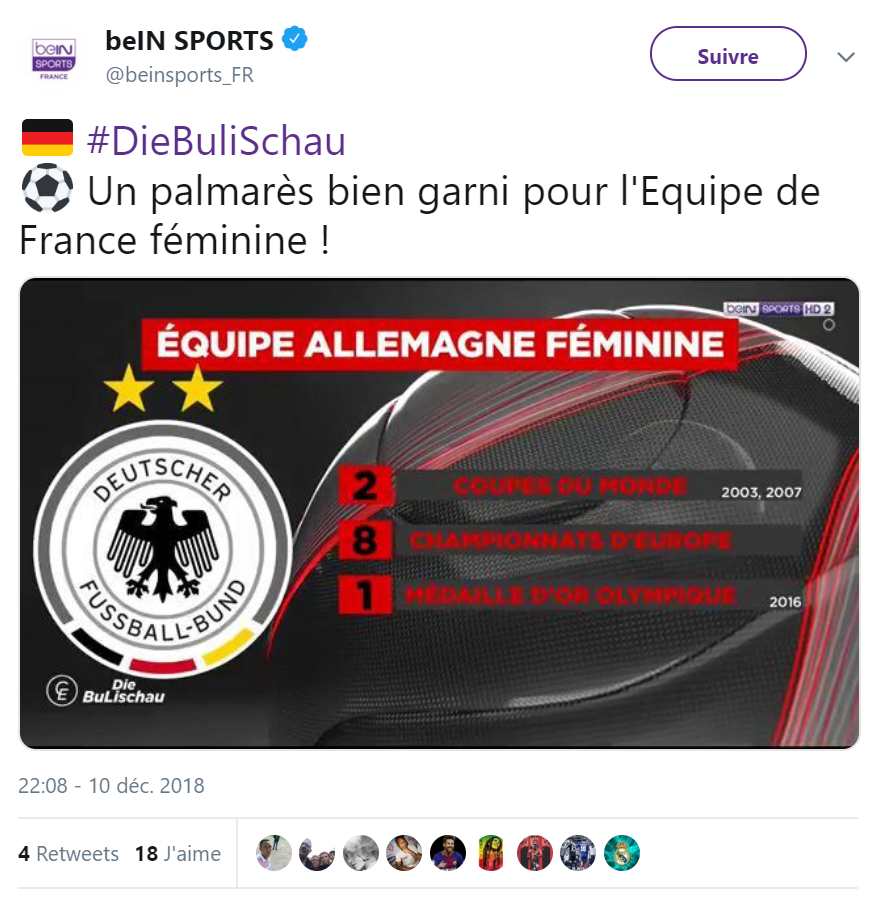View the 18 J'aime likes list
Viewport: 880px width, 898px height.
(x=178, y=853)
